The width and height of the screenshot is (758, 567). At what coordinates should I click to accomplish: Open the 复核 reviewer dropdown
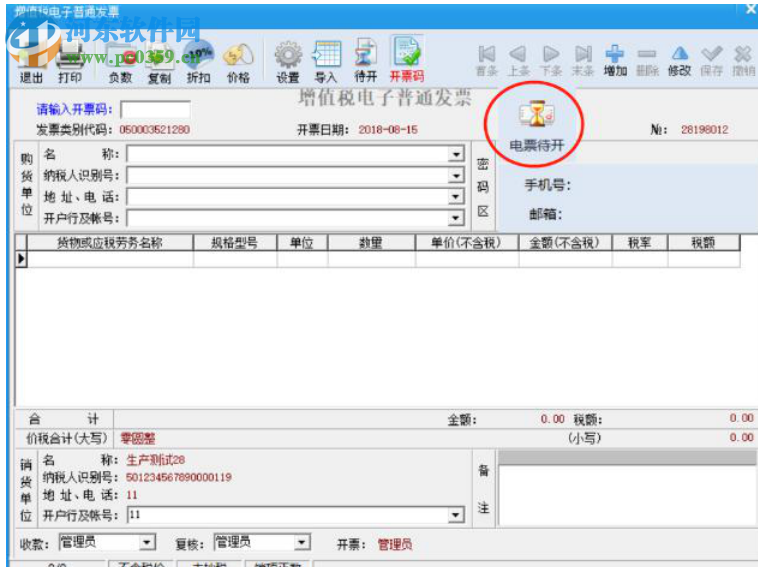pyautogui.click(x=302, y=543)
